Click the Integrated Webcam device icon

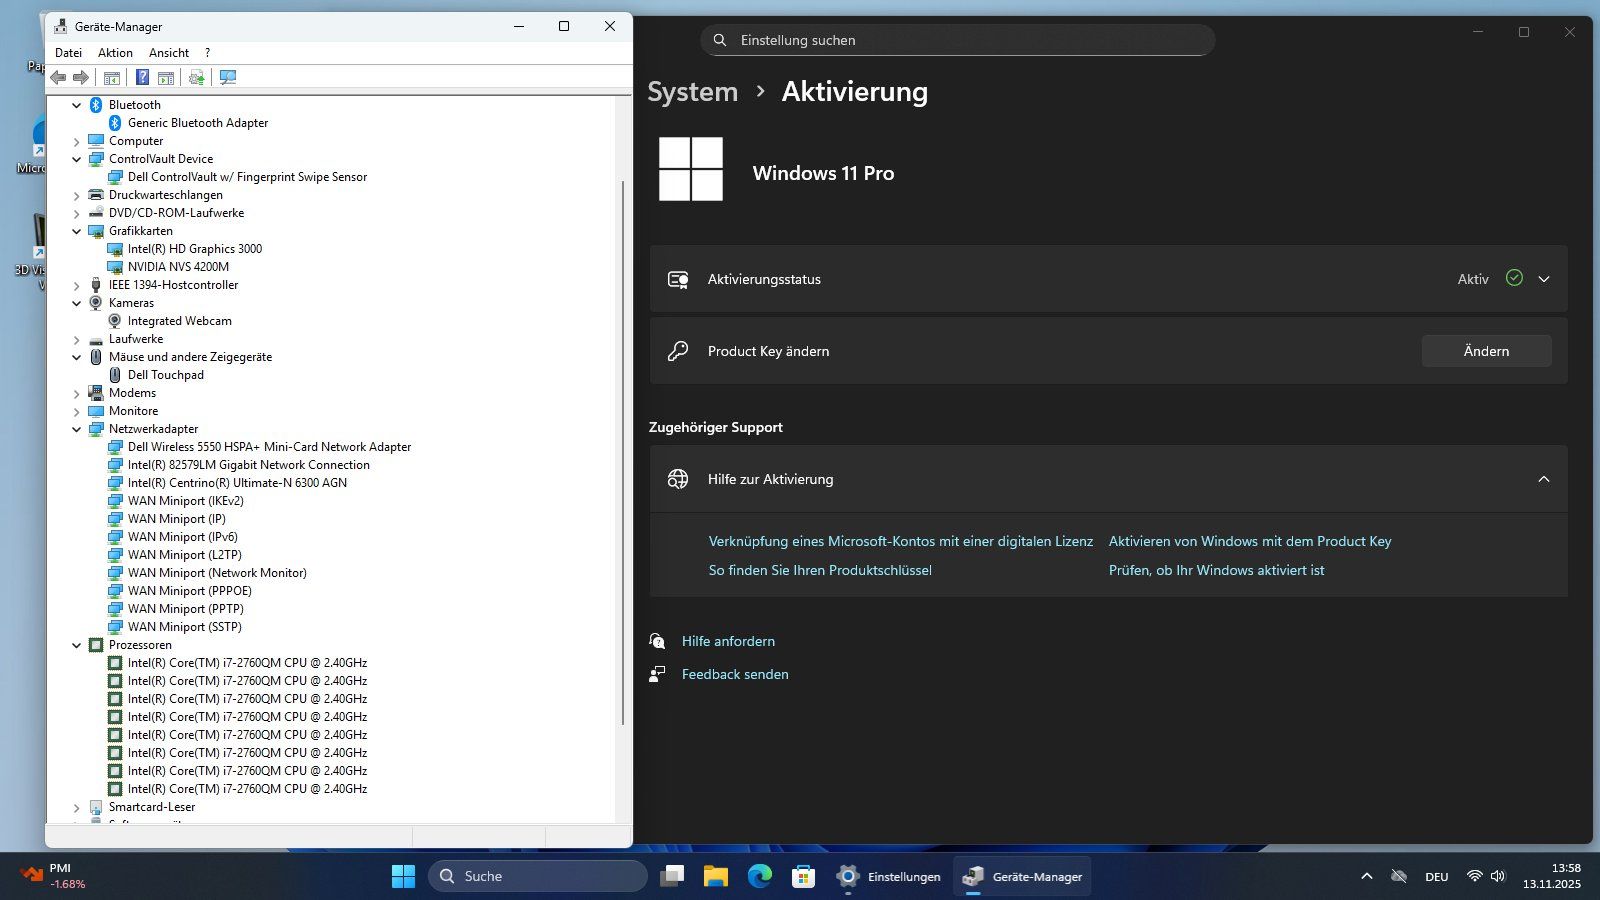click(115, 321)
